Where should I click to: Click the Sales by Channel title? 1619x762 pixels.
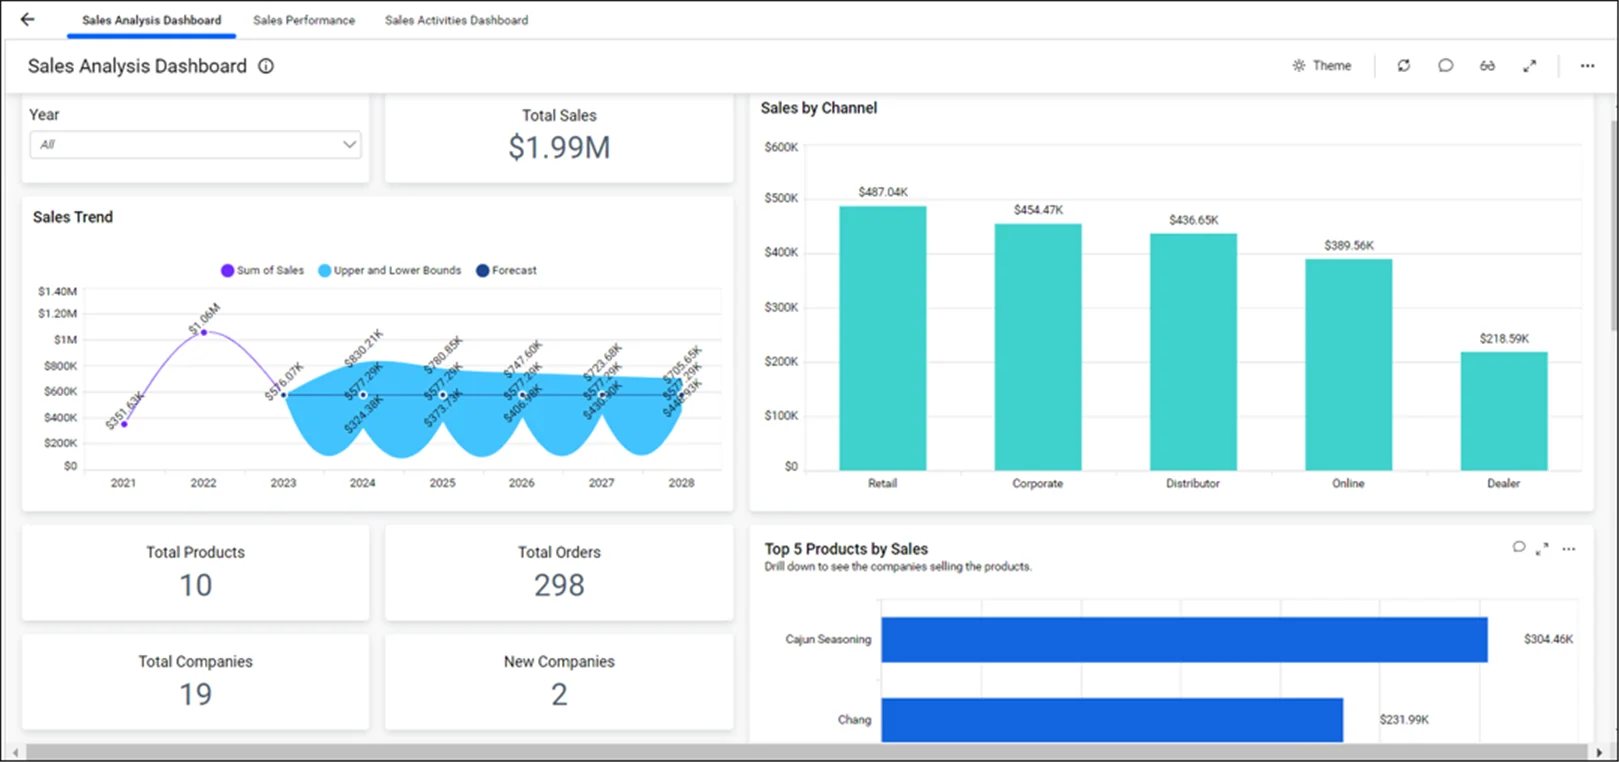point(819,108)
